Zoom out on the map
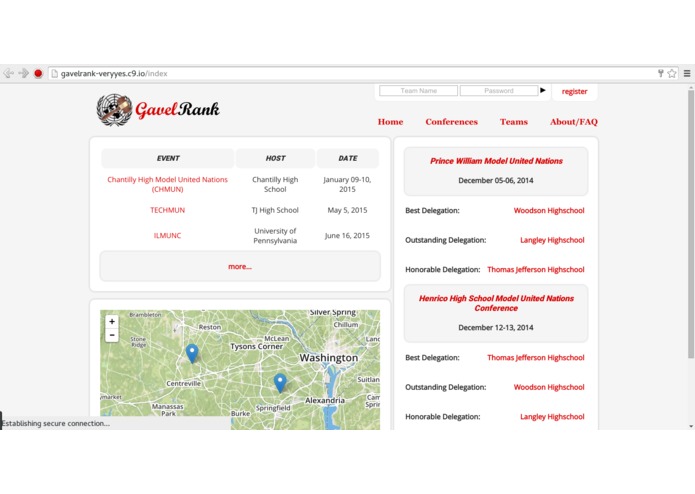 pos(112,335)
